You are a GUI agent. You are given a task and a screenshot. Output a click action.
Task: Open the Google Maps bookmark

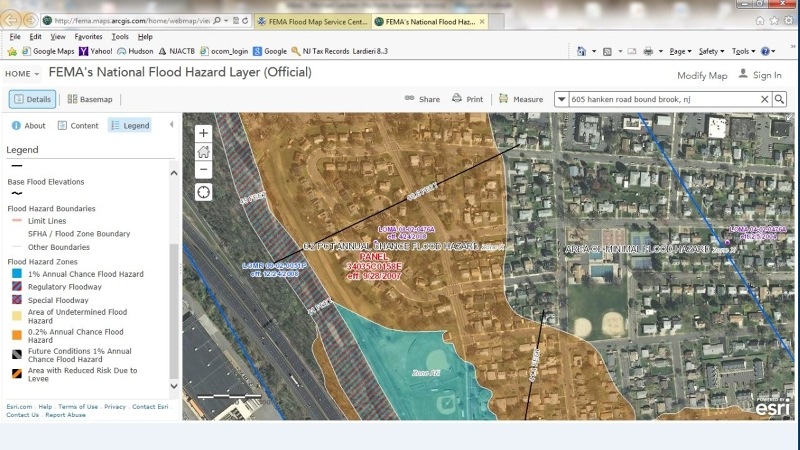(48, 52)
